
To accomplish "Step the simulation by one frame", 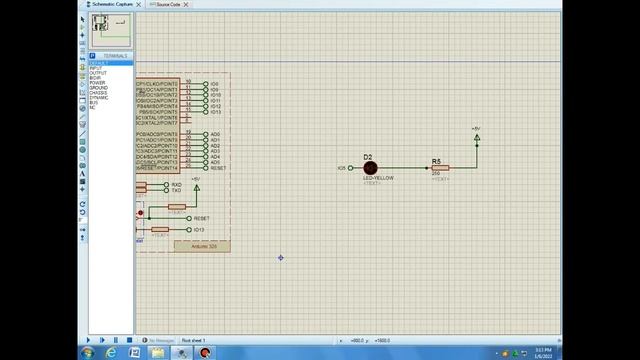I will pyautogui.click(x=102, y=340).
